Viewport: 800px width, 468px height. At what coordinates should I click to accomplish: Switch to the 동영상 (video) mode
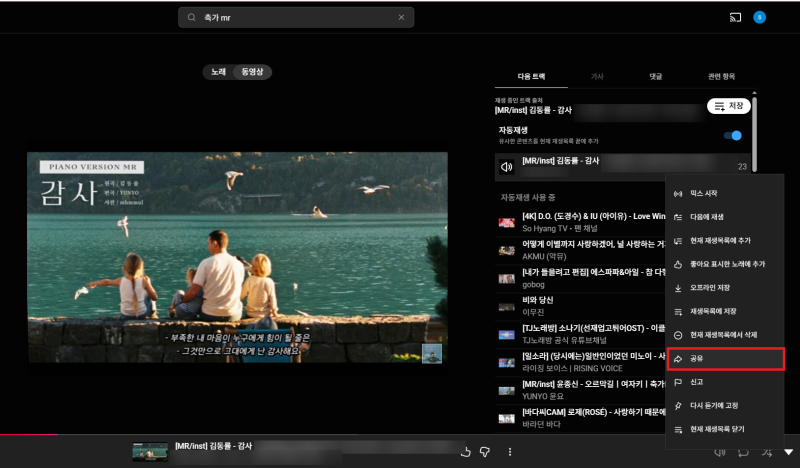(253, 72)
